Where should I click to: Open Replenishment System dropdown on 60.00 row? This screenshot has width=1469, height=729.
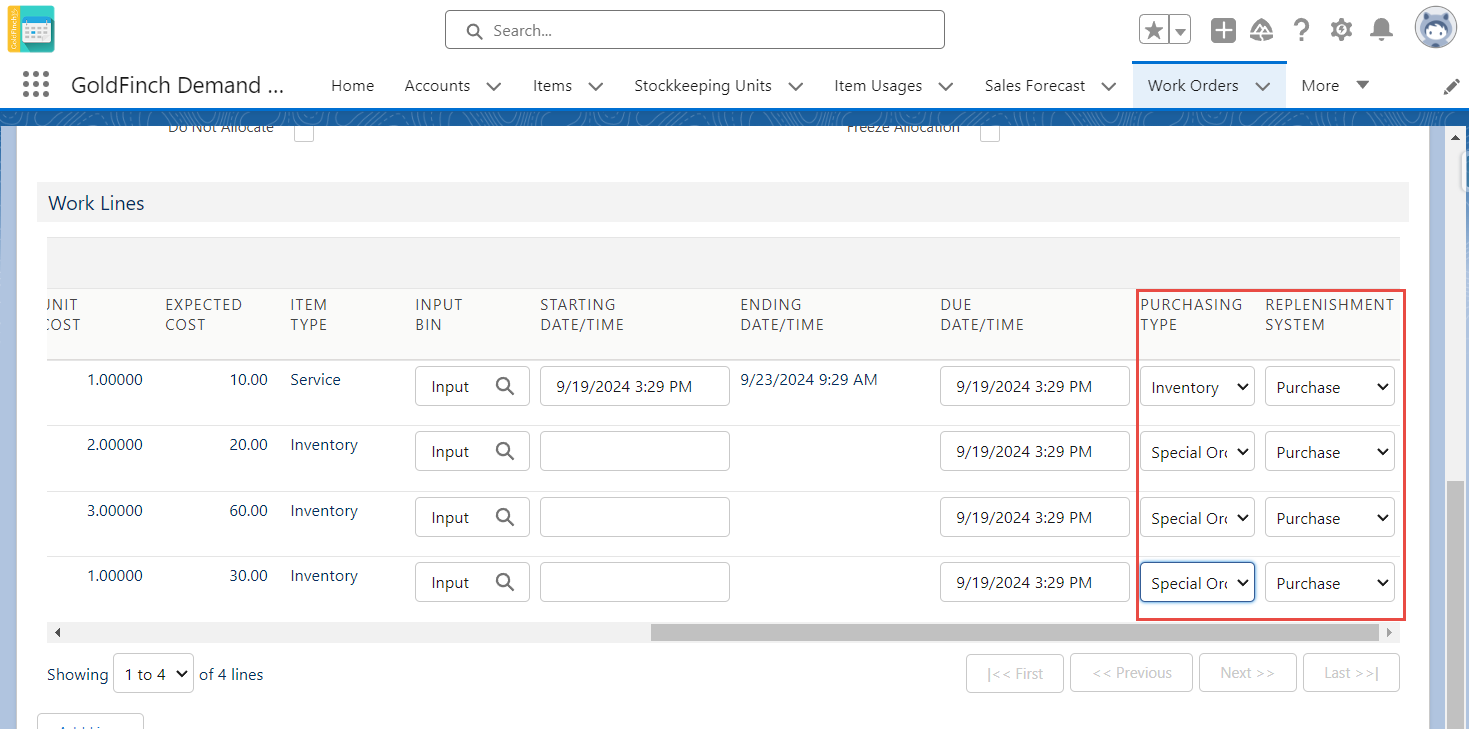pos(1330,518)
